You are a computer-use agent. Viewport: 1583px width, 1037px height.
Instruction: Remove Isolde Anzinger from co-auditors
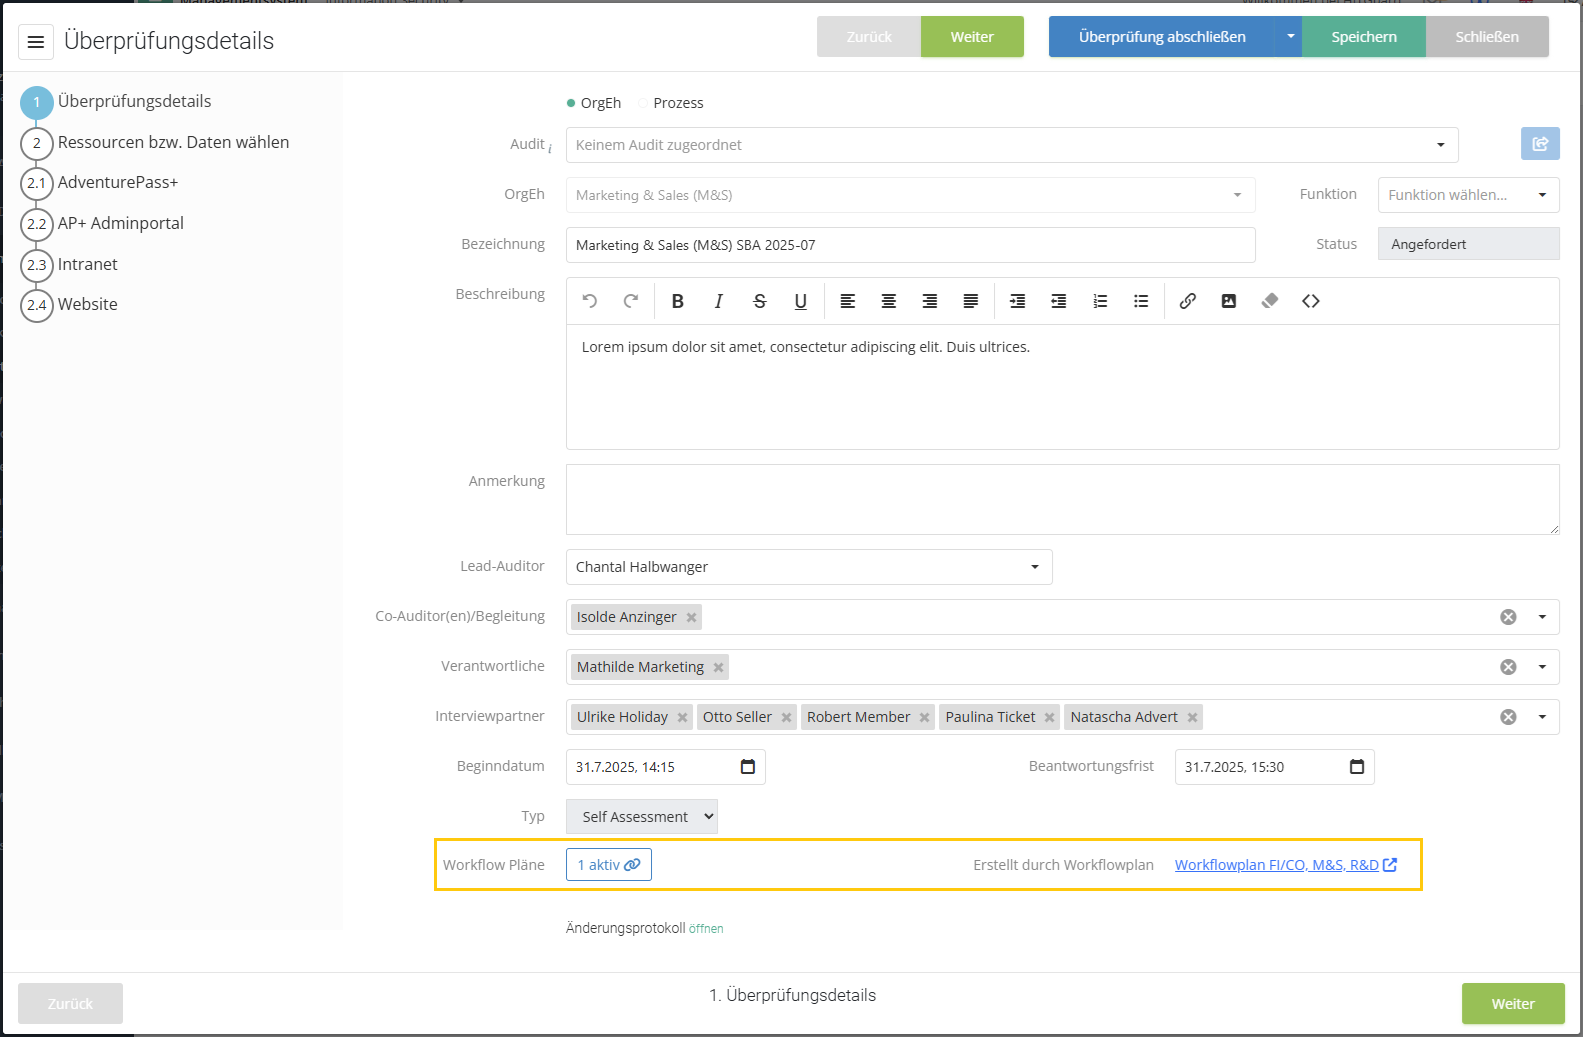(x=691, y=618)
